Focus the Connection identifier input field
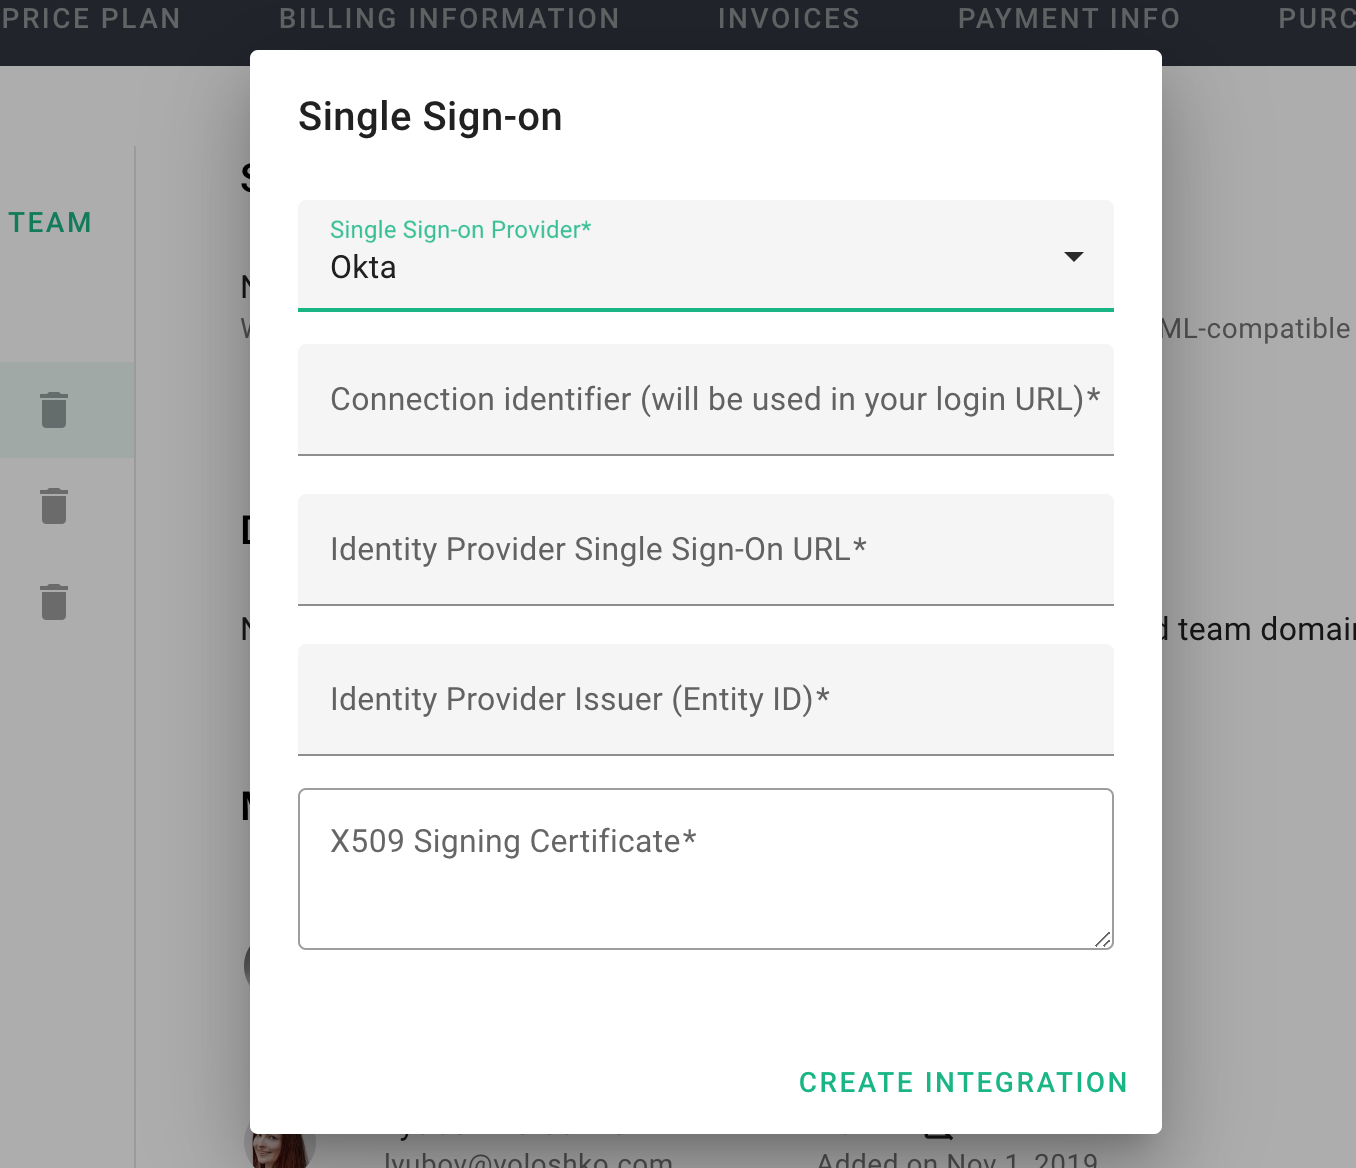The width and height of the screenshot is (1356, 1168). [x=706, y=400]
